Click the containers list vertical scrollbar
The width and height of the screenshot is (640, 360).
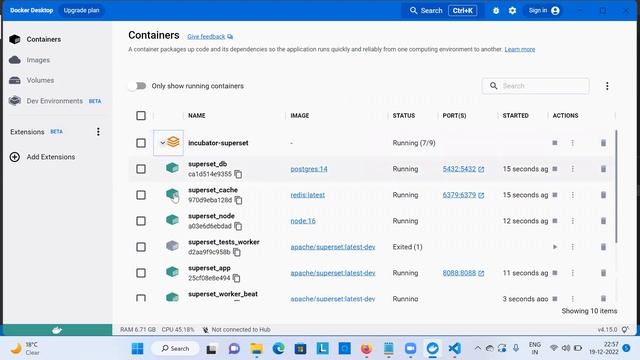[616, 186]
